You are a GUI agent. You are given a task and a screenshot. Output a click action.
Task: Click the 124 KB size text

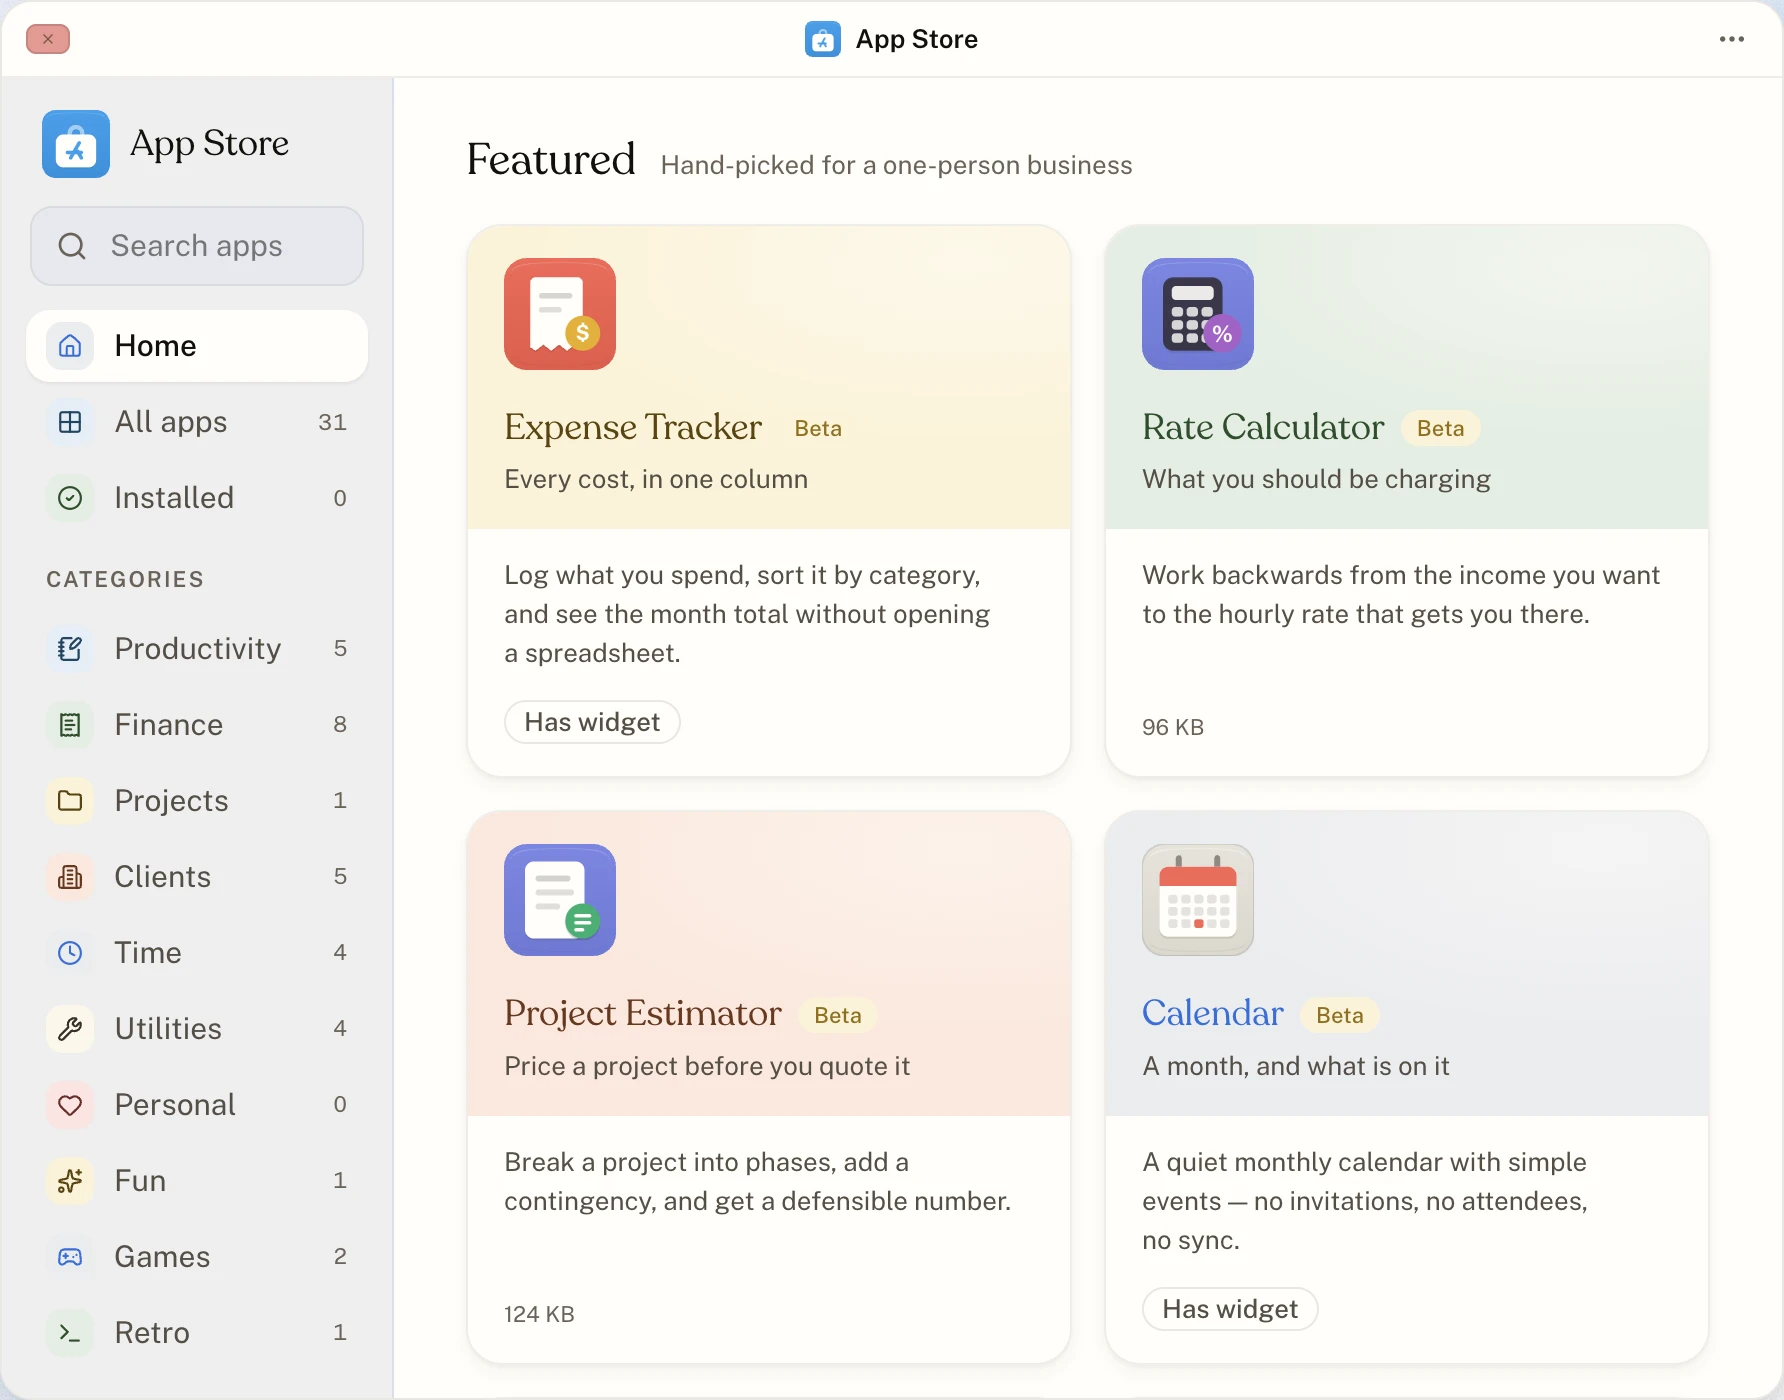[x=539, y=1314]
